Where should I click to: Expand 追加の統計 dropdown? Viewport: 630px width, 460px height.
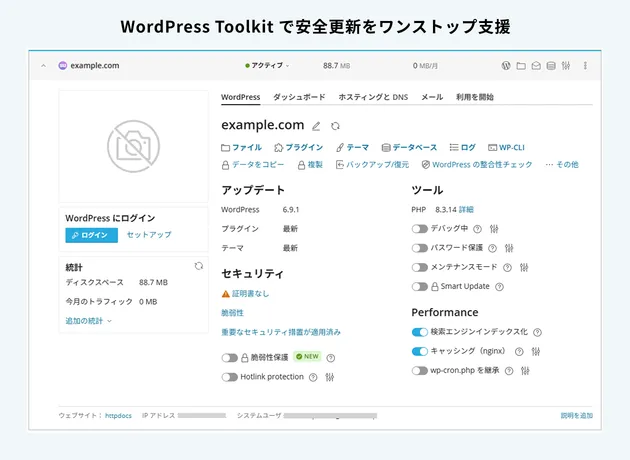[x=88, y=321]
